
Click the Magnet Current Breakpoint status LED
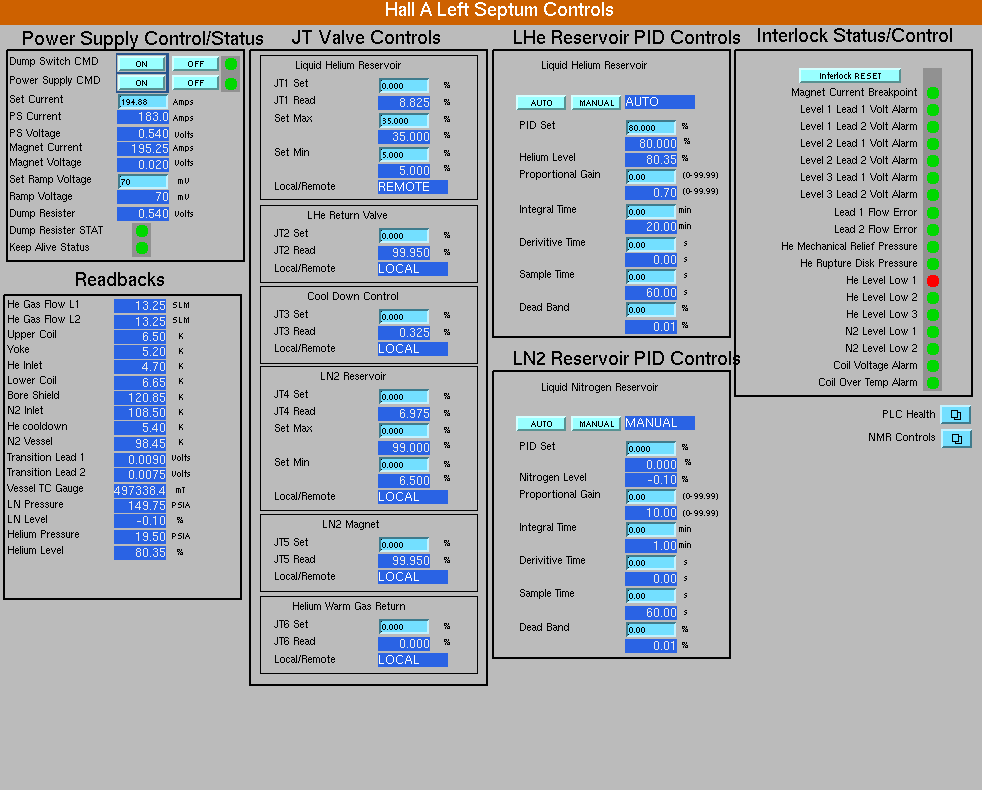pyautogui.click(x=933, y=93)
